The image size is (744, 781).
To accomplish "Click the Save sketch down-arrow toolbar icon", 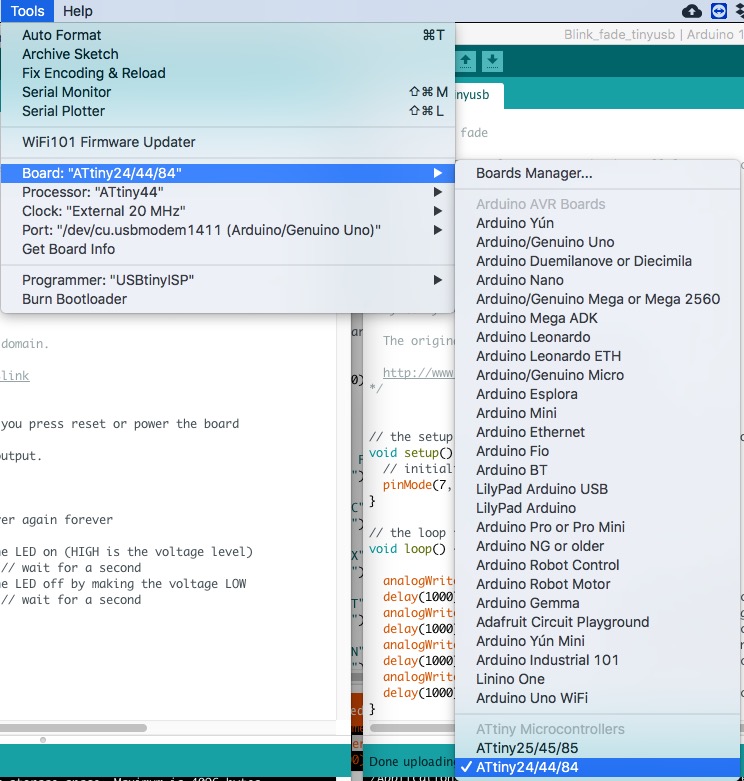I will click(492, 61).
